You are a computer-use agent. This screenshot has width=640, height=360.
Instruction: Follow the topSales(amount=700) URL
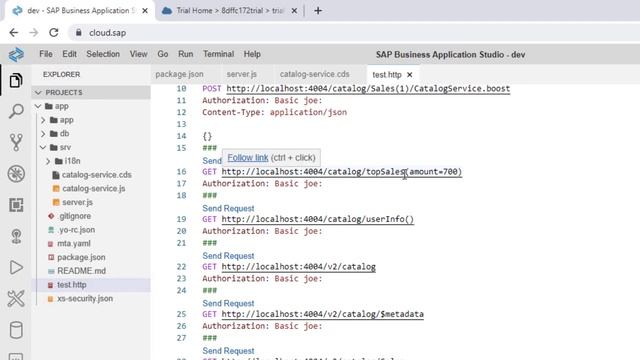[x=342, y=172]
